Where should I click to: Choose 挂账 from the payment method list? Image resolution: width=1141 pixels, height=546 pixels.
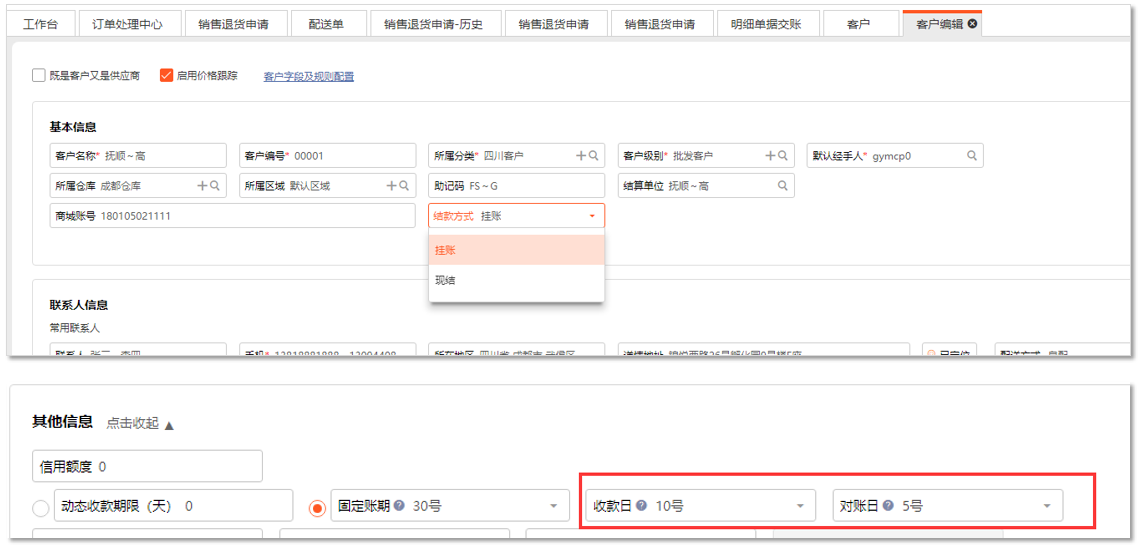pyautogui.click(x=517, y=250)
